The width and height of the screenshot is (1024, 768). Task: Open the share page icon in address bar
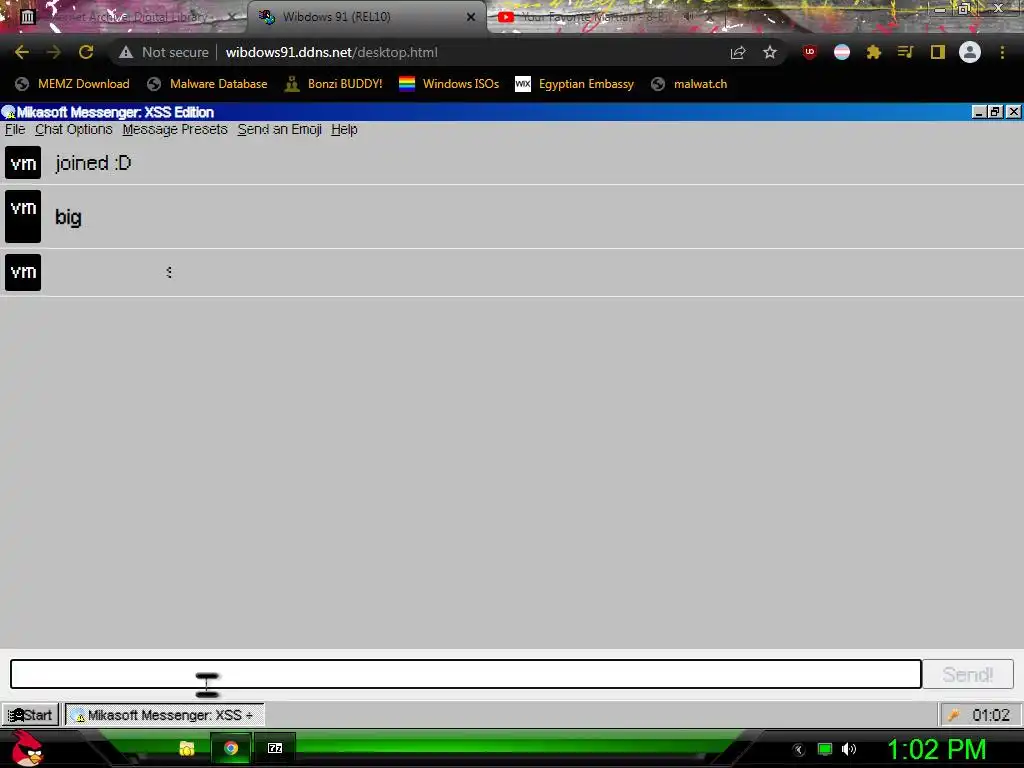[738, 52]
